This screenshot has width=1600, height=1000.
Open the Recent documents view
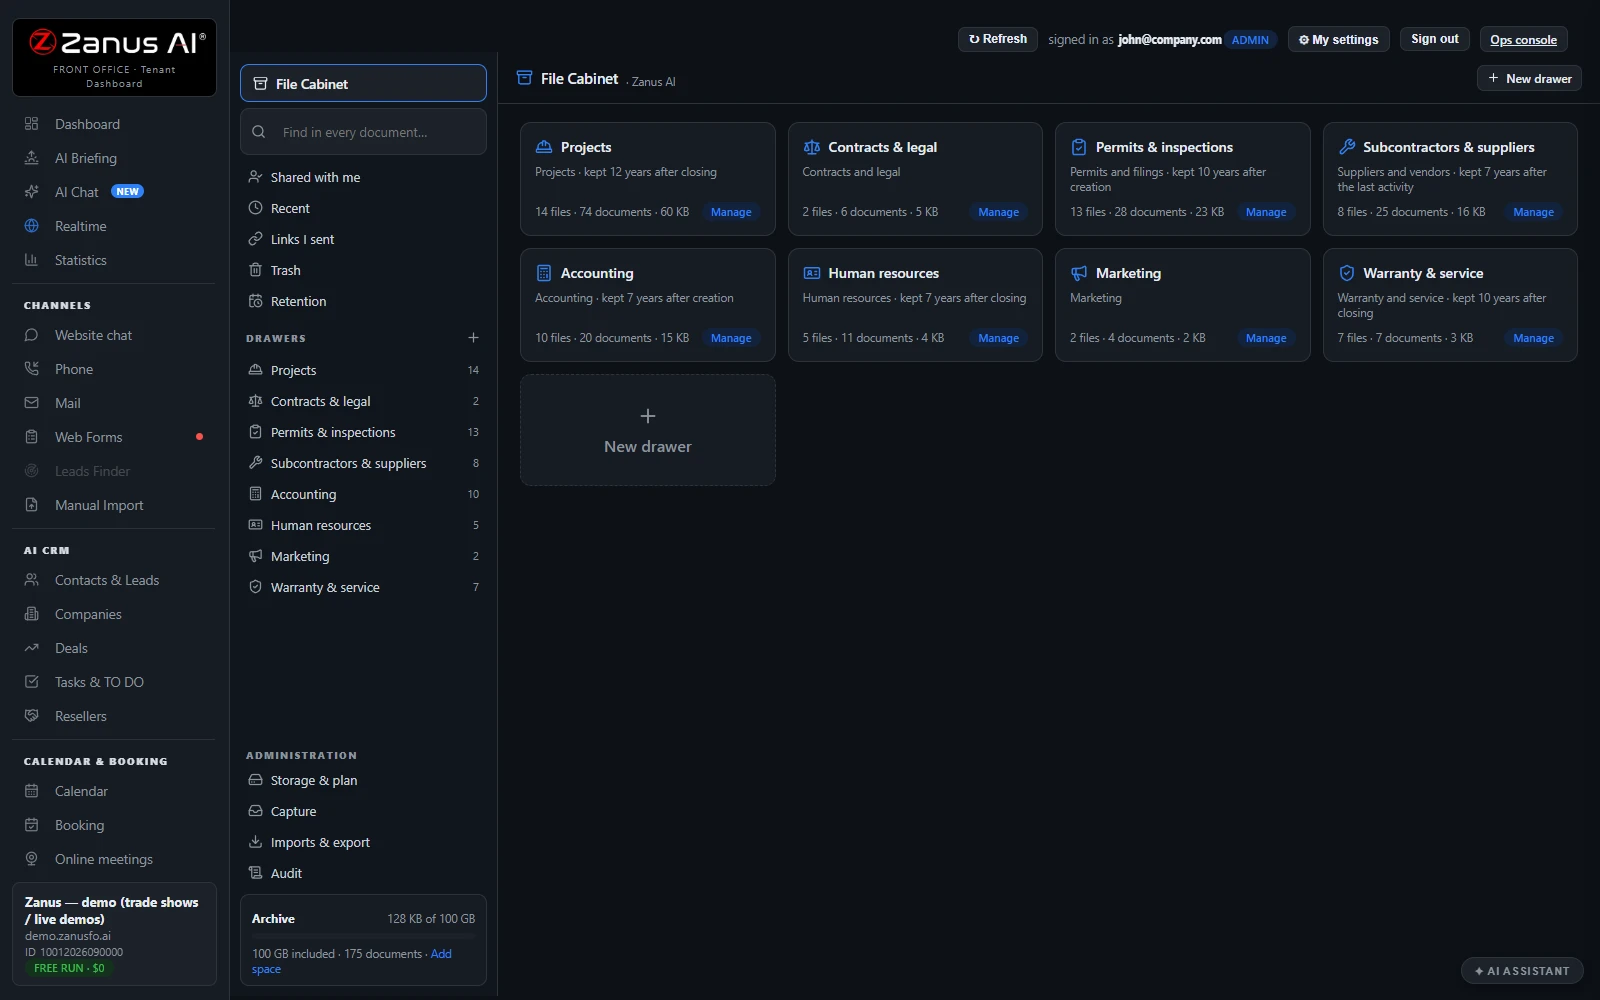coord(363,208)
